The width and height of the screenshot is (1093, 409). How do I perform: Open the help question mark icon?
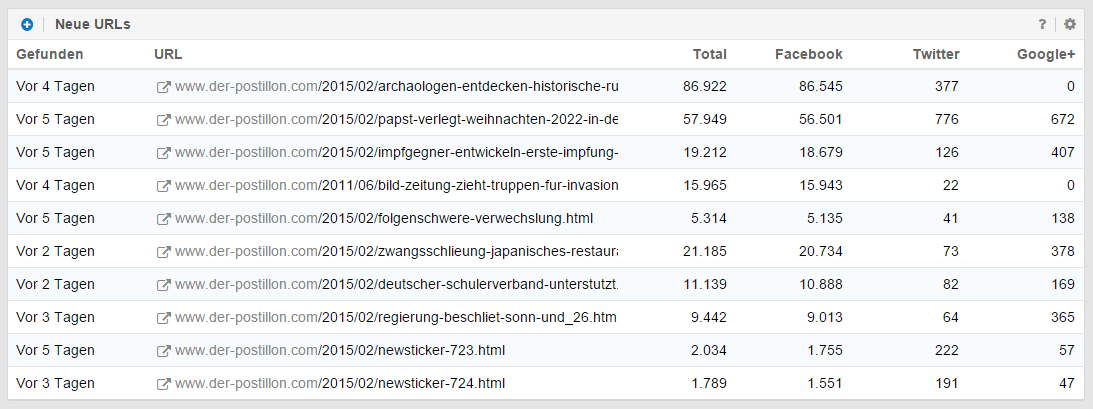tap(1042, 24)
